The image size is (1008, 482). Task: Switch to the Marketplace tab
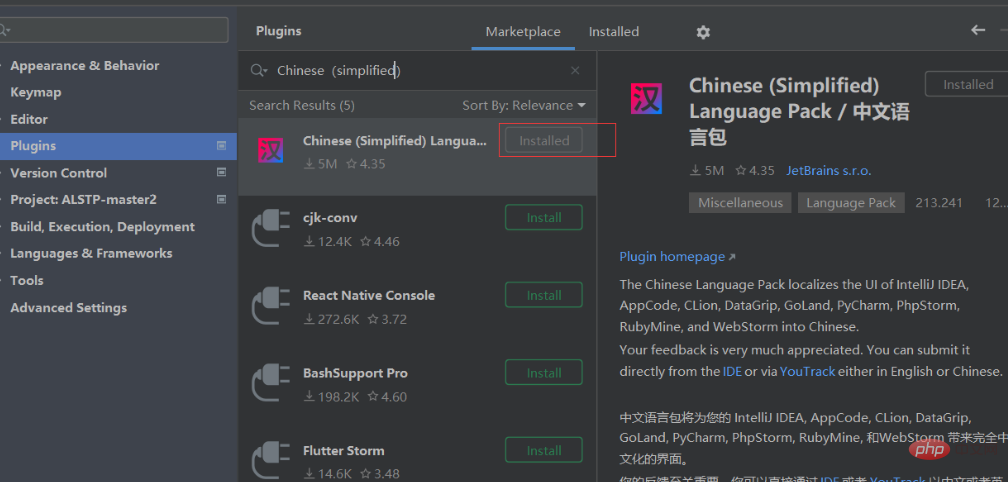pos(523,31)
